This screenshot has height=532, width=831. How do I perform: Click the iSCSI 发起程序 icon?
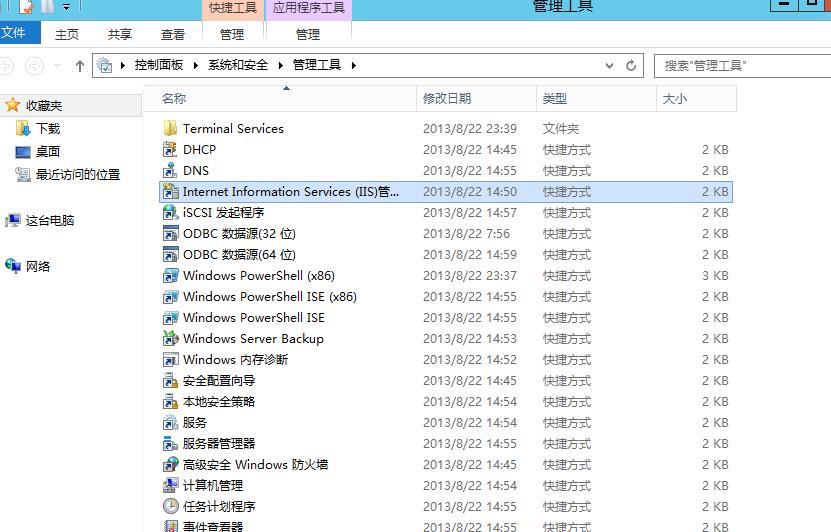170,212
